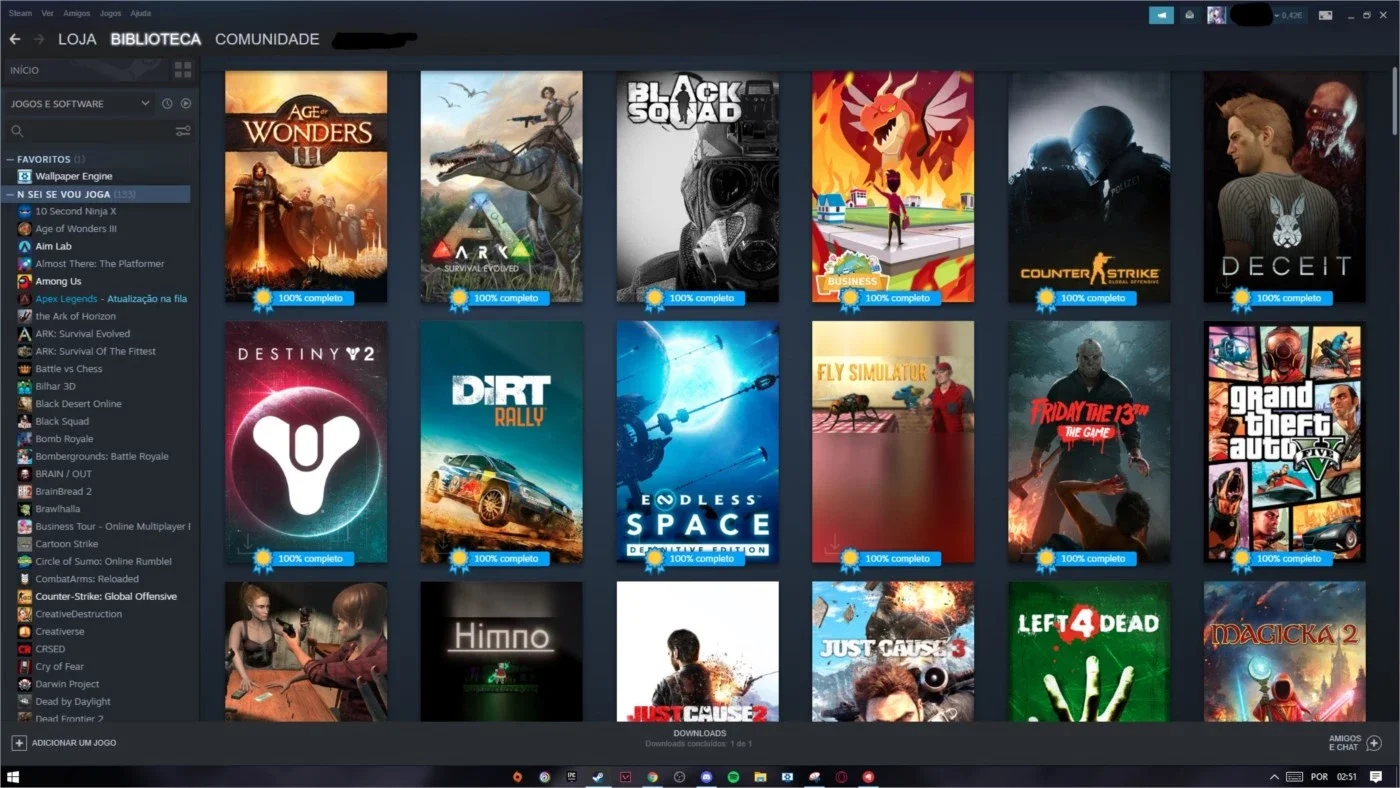Collapse the N Sei Se Vou Joga collection

click(x=10, y=194)
